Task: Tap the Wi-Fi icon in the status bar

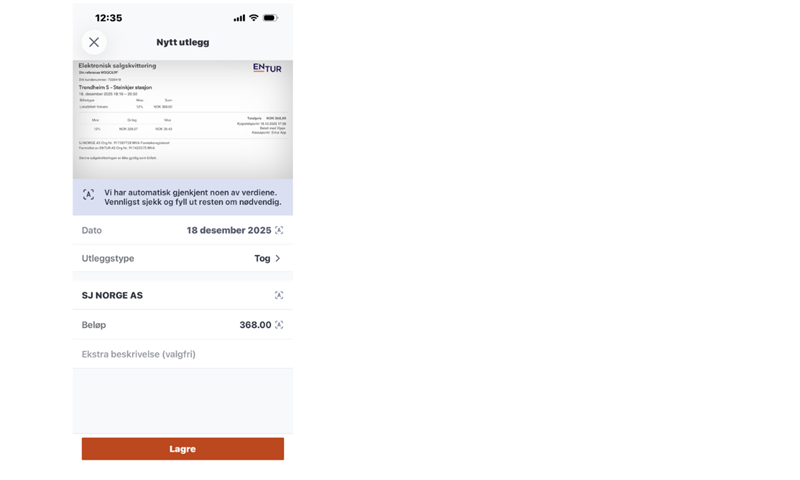Action: point(254,18)
